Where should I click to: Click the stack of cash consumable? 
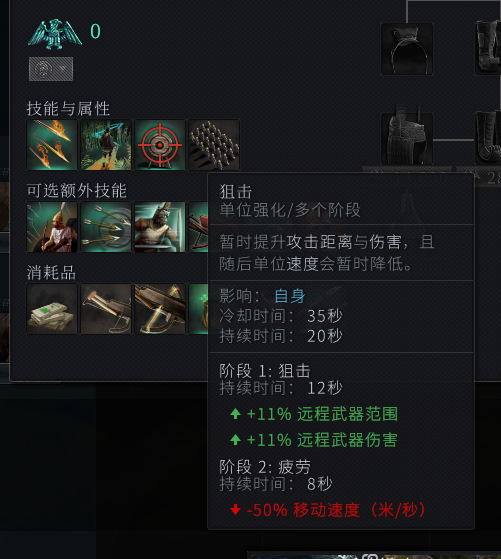[52, 309]
